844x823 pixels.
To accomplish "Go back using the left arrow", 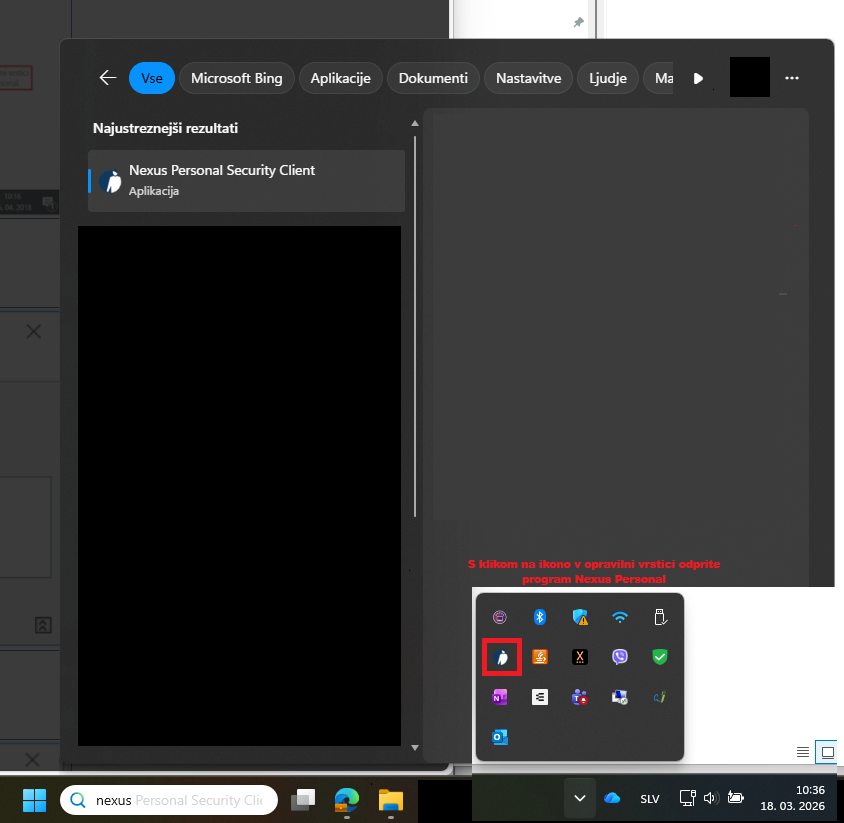I will point(108,78).
